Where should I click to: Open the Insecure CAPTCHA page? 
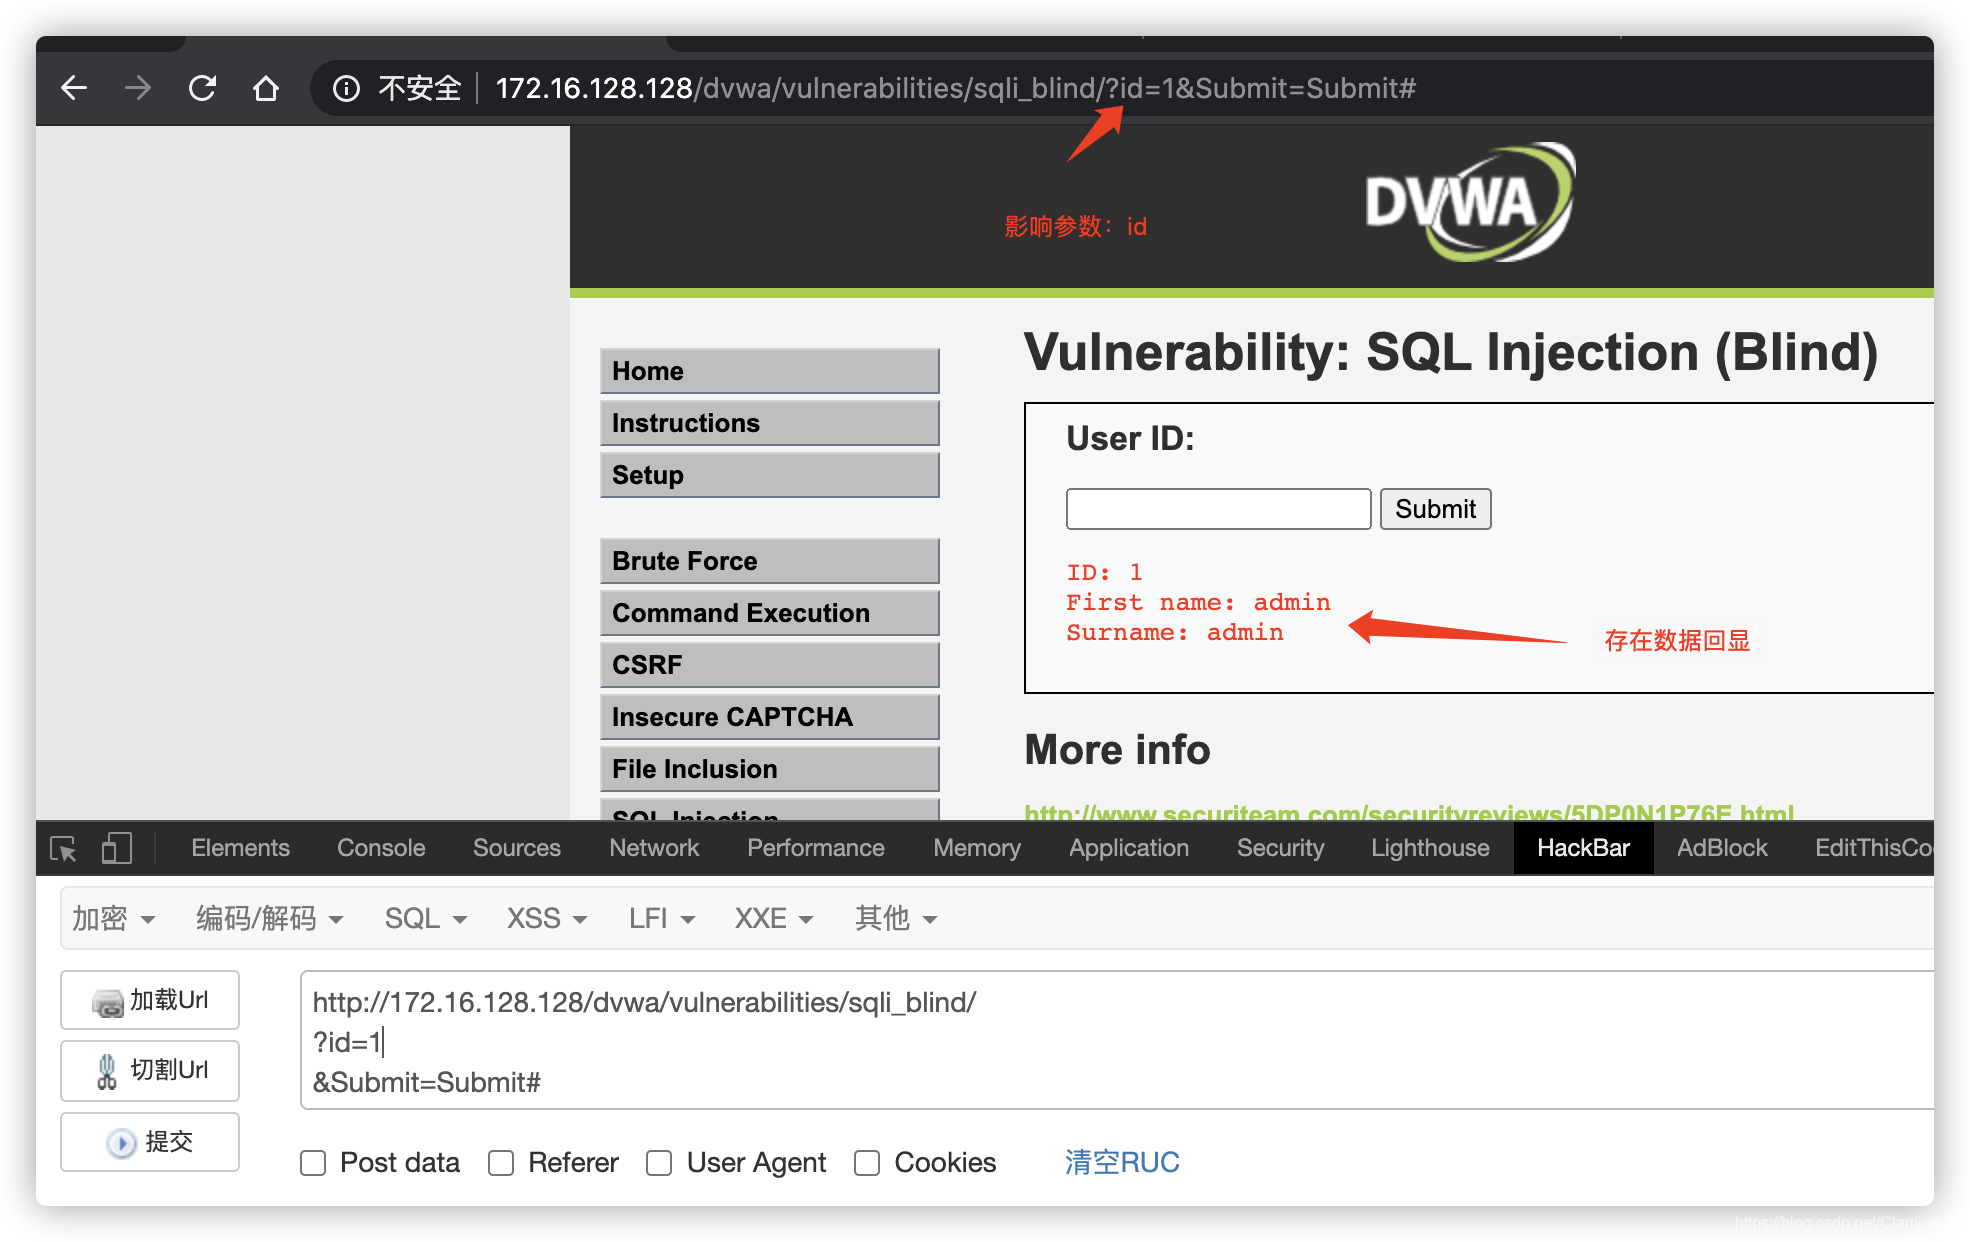click(x=770, y=717)
